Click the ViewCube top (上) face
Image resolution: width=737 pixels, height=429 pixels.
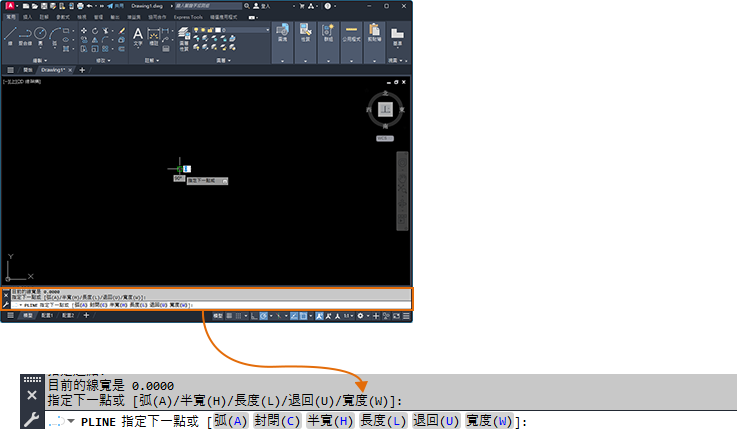pyautogui.click(x=385, y=110)
